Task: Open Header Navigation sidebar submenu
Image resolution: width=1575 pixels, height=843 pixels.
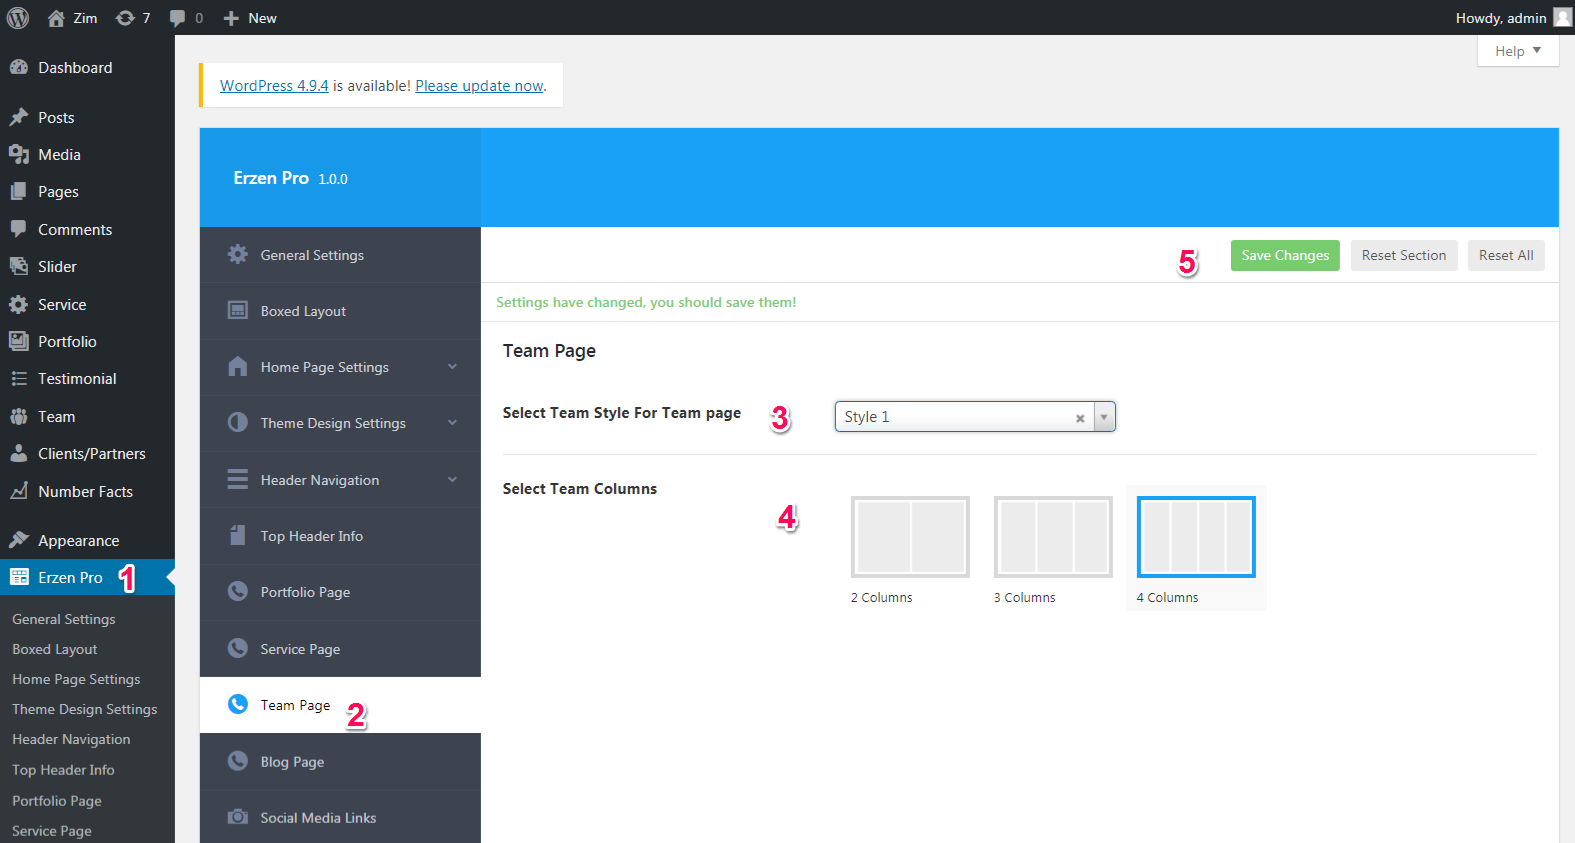Action: [x=71, y=739]
